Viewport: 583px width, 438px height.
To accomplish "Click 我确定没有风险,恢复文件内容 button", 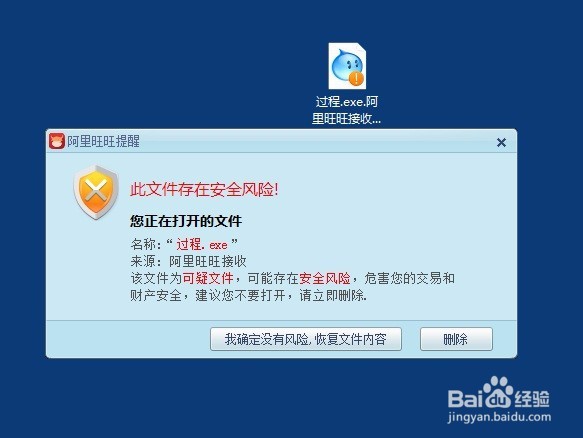I will 306,339.
